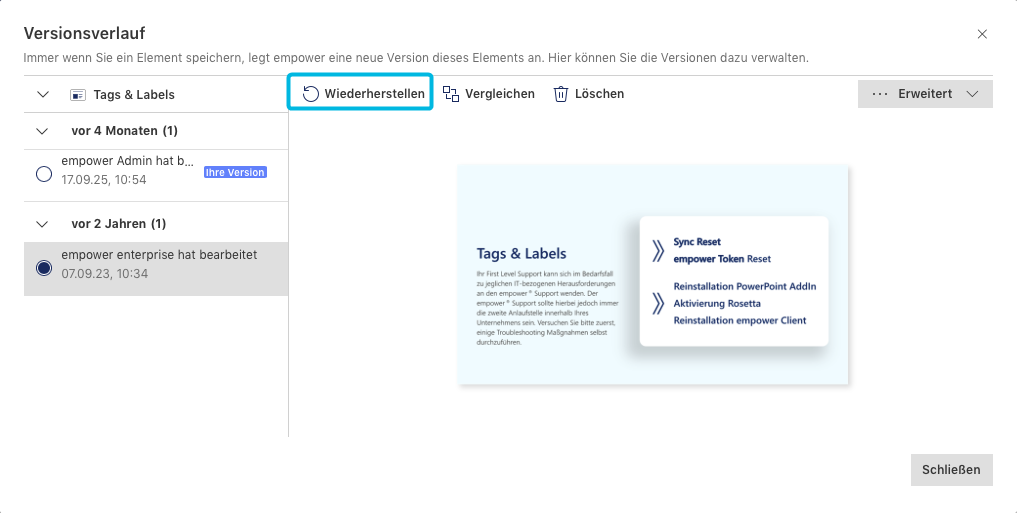Click the 'vor 4 Monaten (1)' label
Screen dimensions: 1017x513
tap(125, 131)
